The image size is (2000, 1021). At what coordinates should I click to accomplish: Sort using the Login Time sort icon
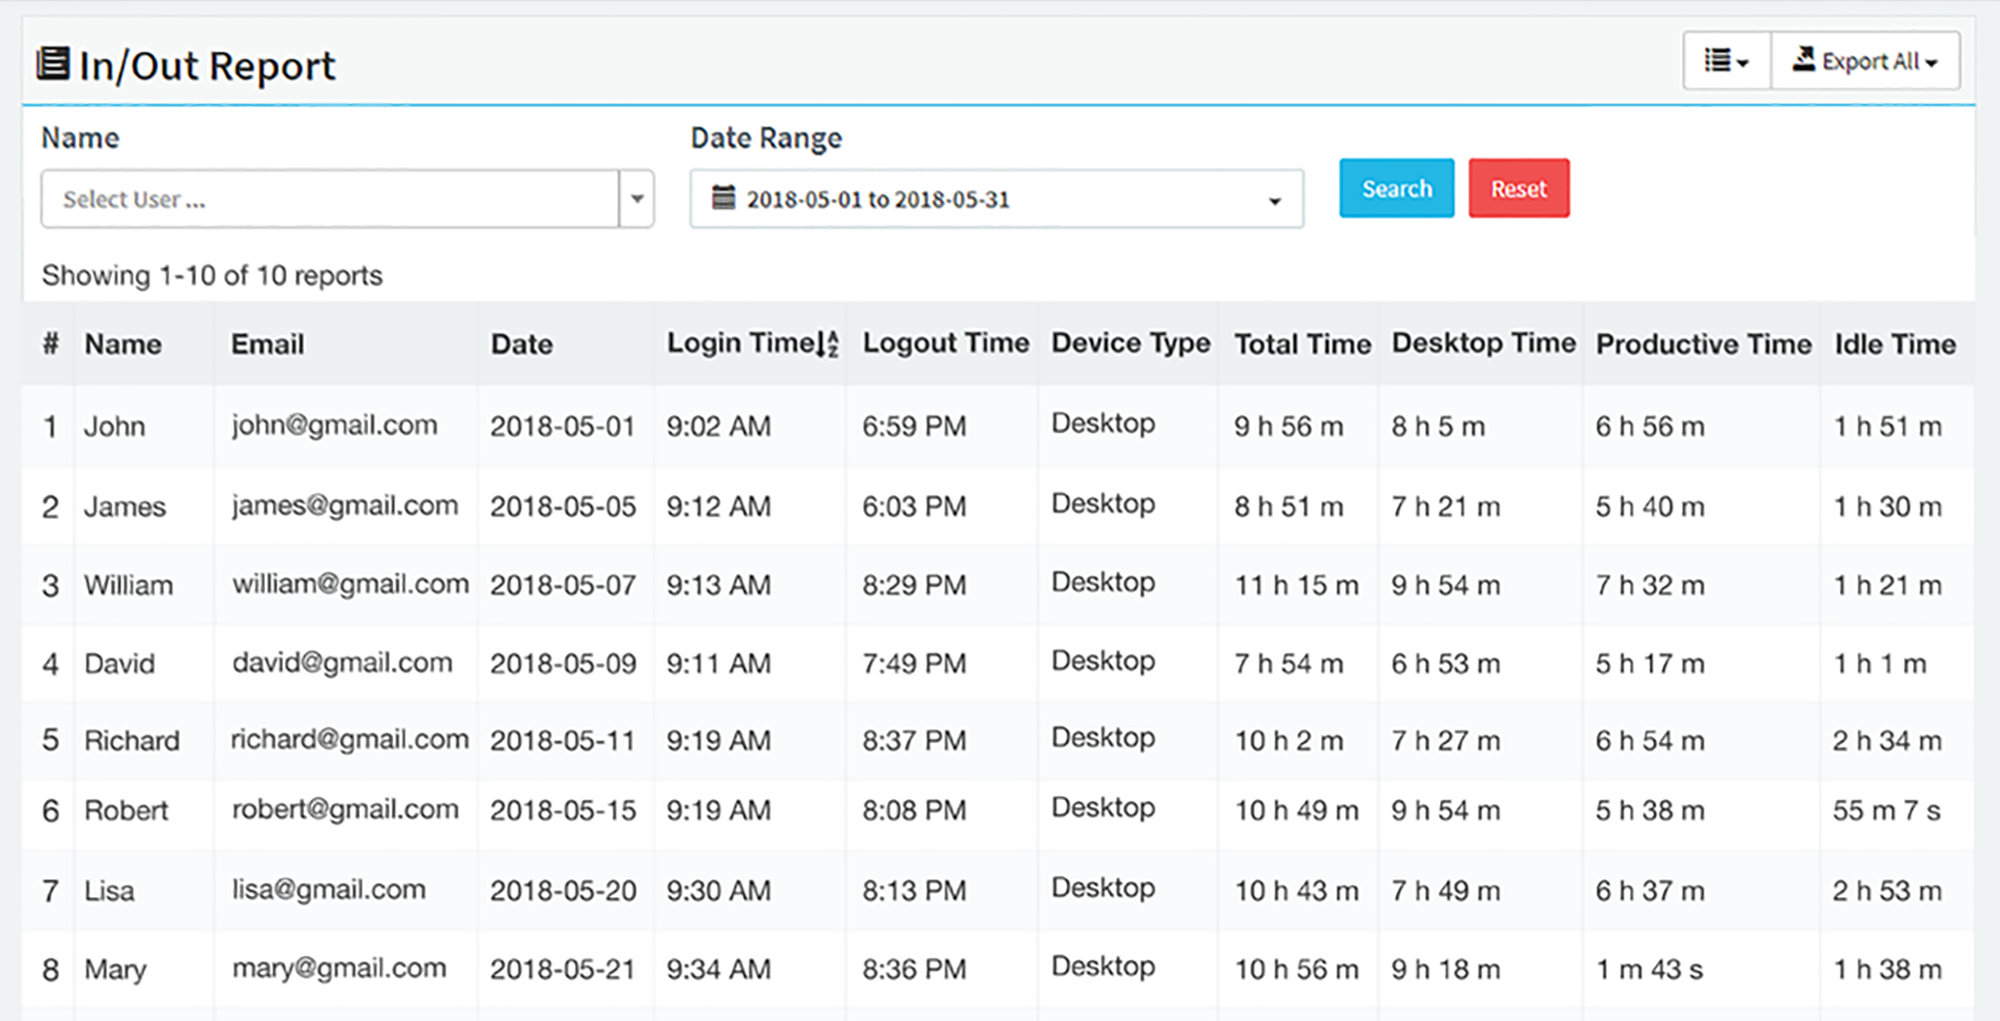(x=828, y=344)
